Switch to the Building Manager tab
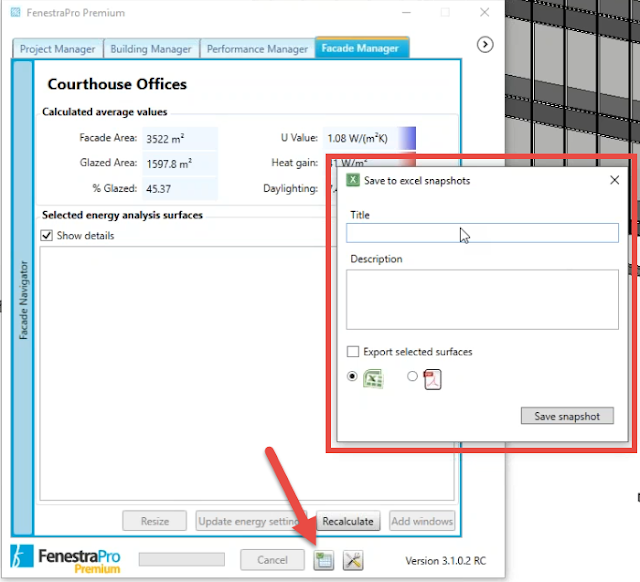This screenshot has height=582, width=640. pos(151,49)
